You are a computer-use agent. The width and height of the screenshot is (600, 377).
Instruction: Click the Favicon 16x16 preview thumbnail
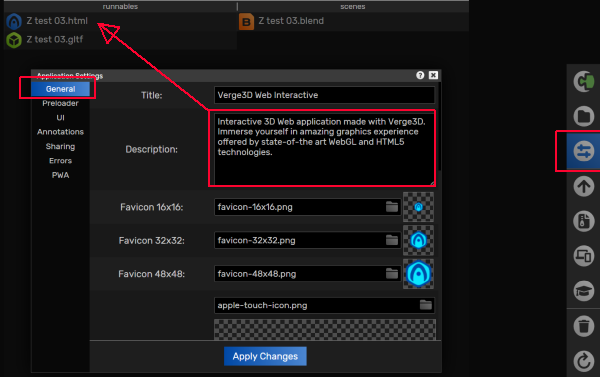418,207
